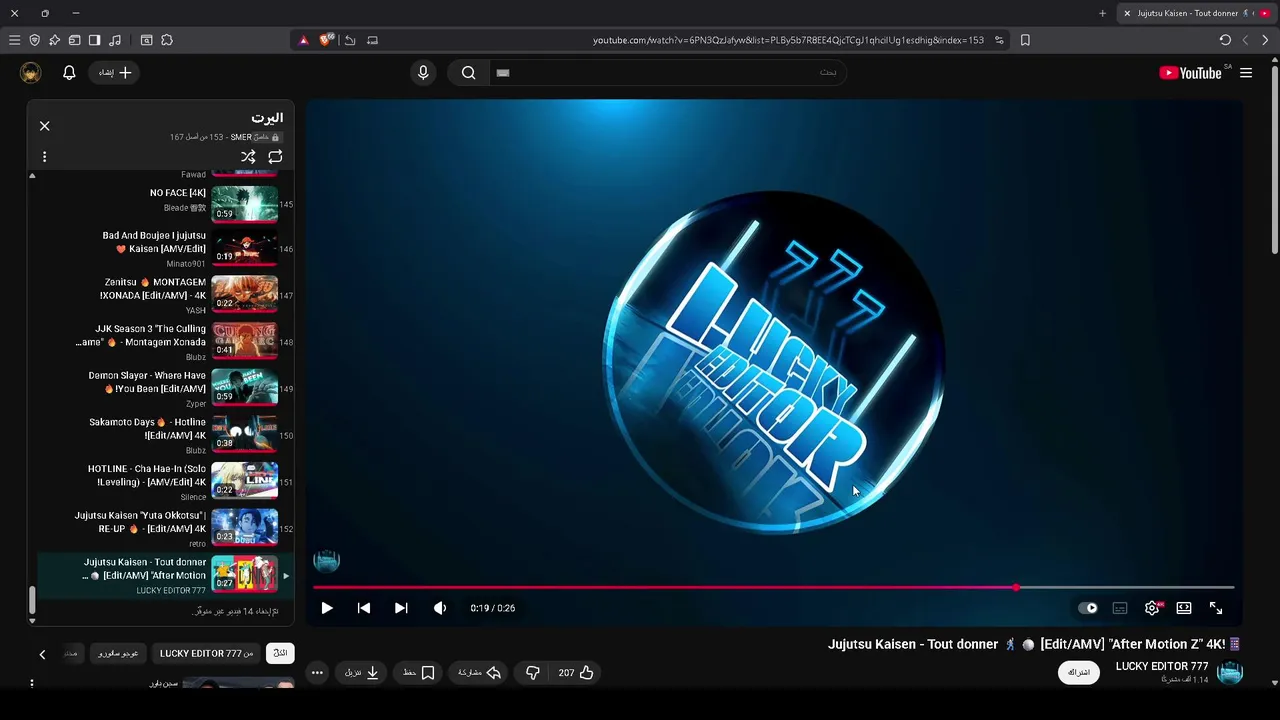Toggle the browser sidebar panel icon
Viewport: 1280px width, 720px height.
(x=94, y=40)
